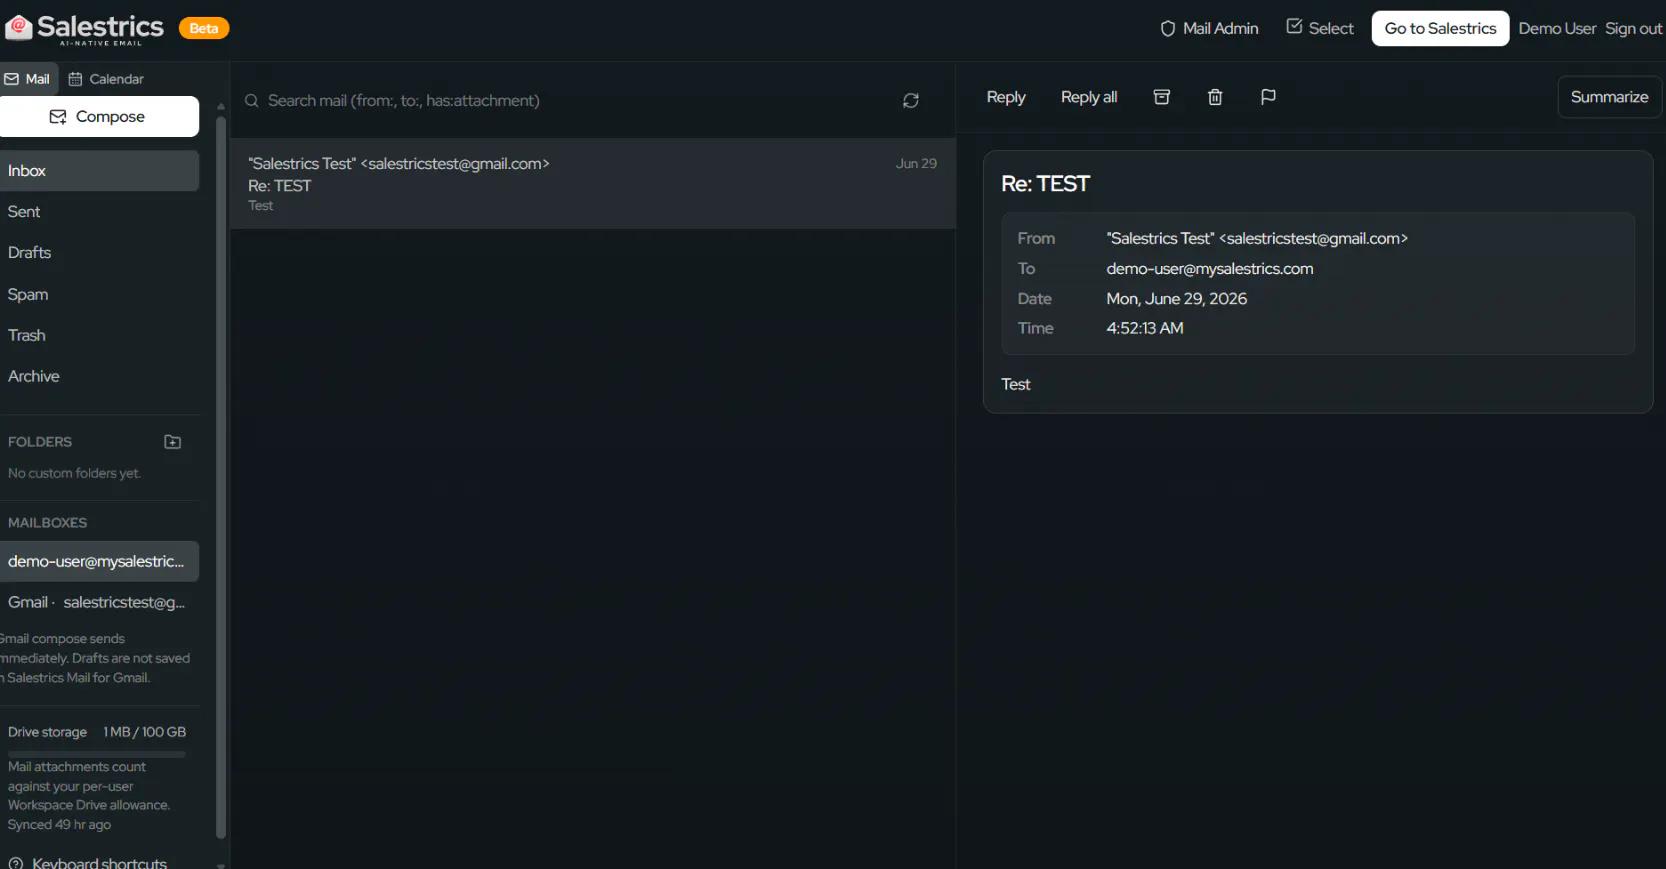This screenshot has height=869, width=1666.
Task: Delete the email with trash icon
Action: (x=1215, y=97)
